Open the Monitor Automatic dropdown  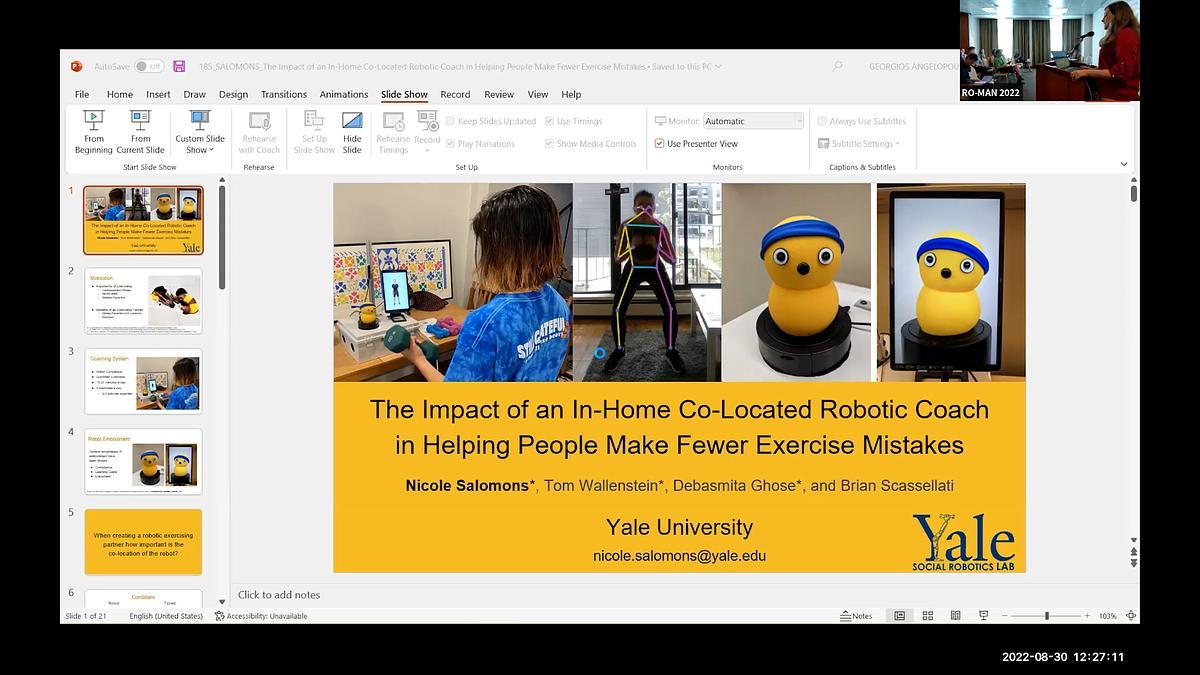753,121
